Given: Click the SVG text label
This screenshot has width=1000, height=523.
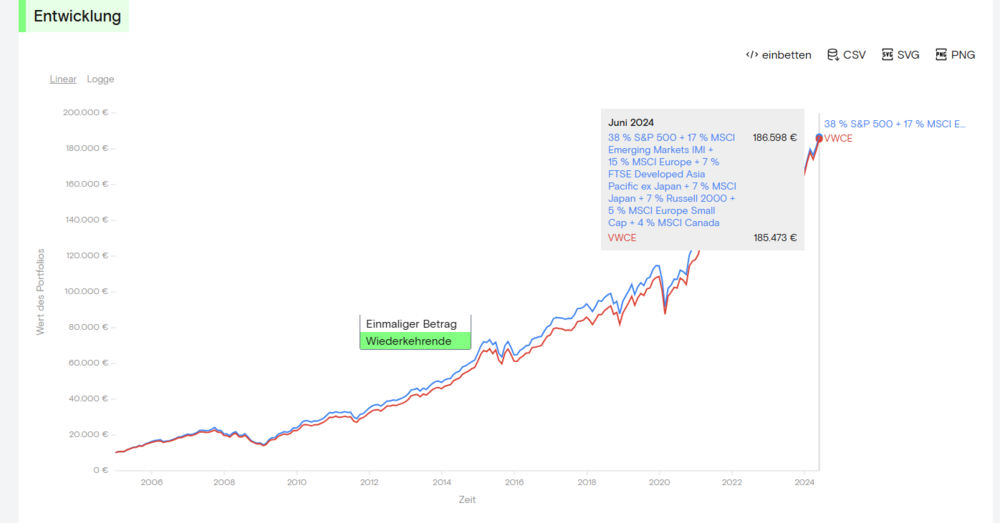Looking at the screenshot, I should 908,55.
